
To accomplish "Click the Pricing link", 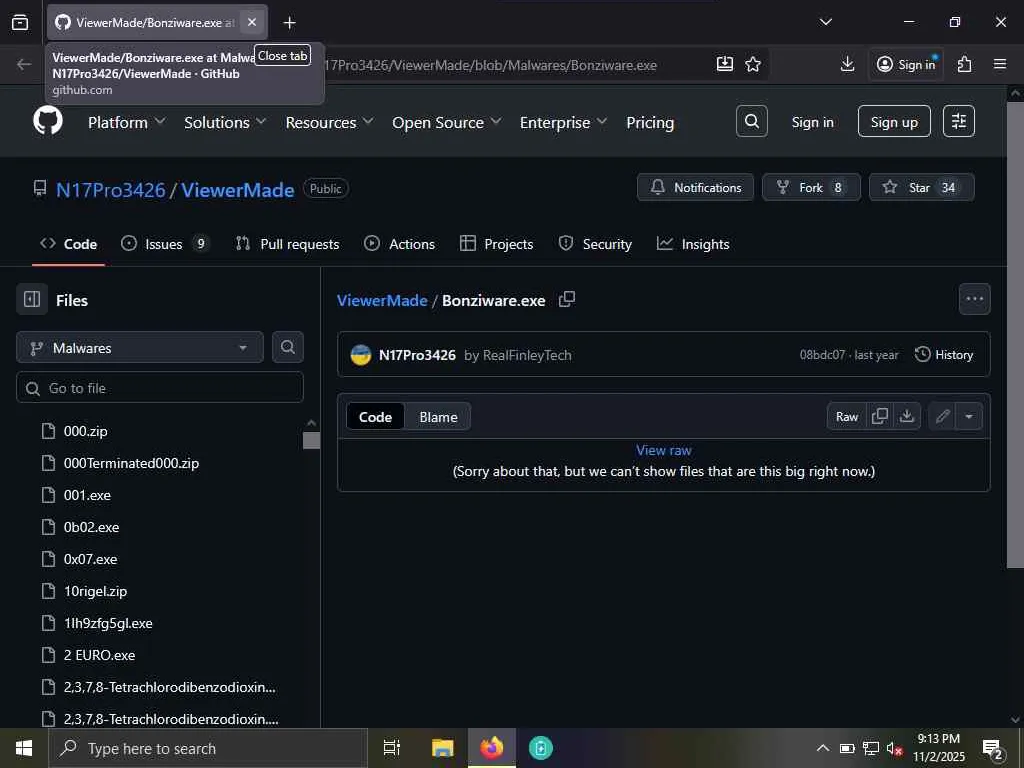I will [x=650, y=122].
